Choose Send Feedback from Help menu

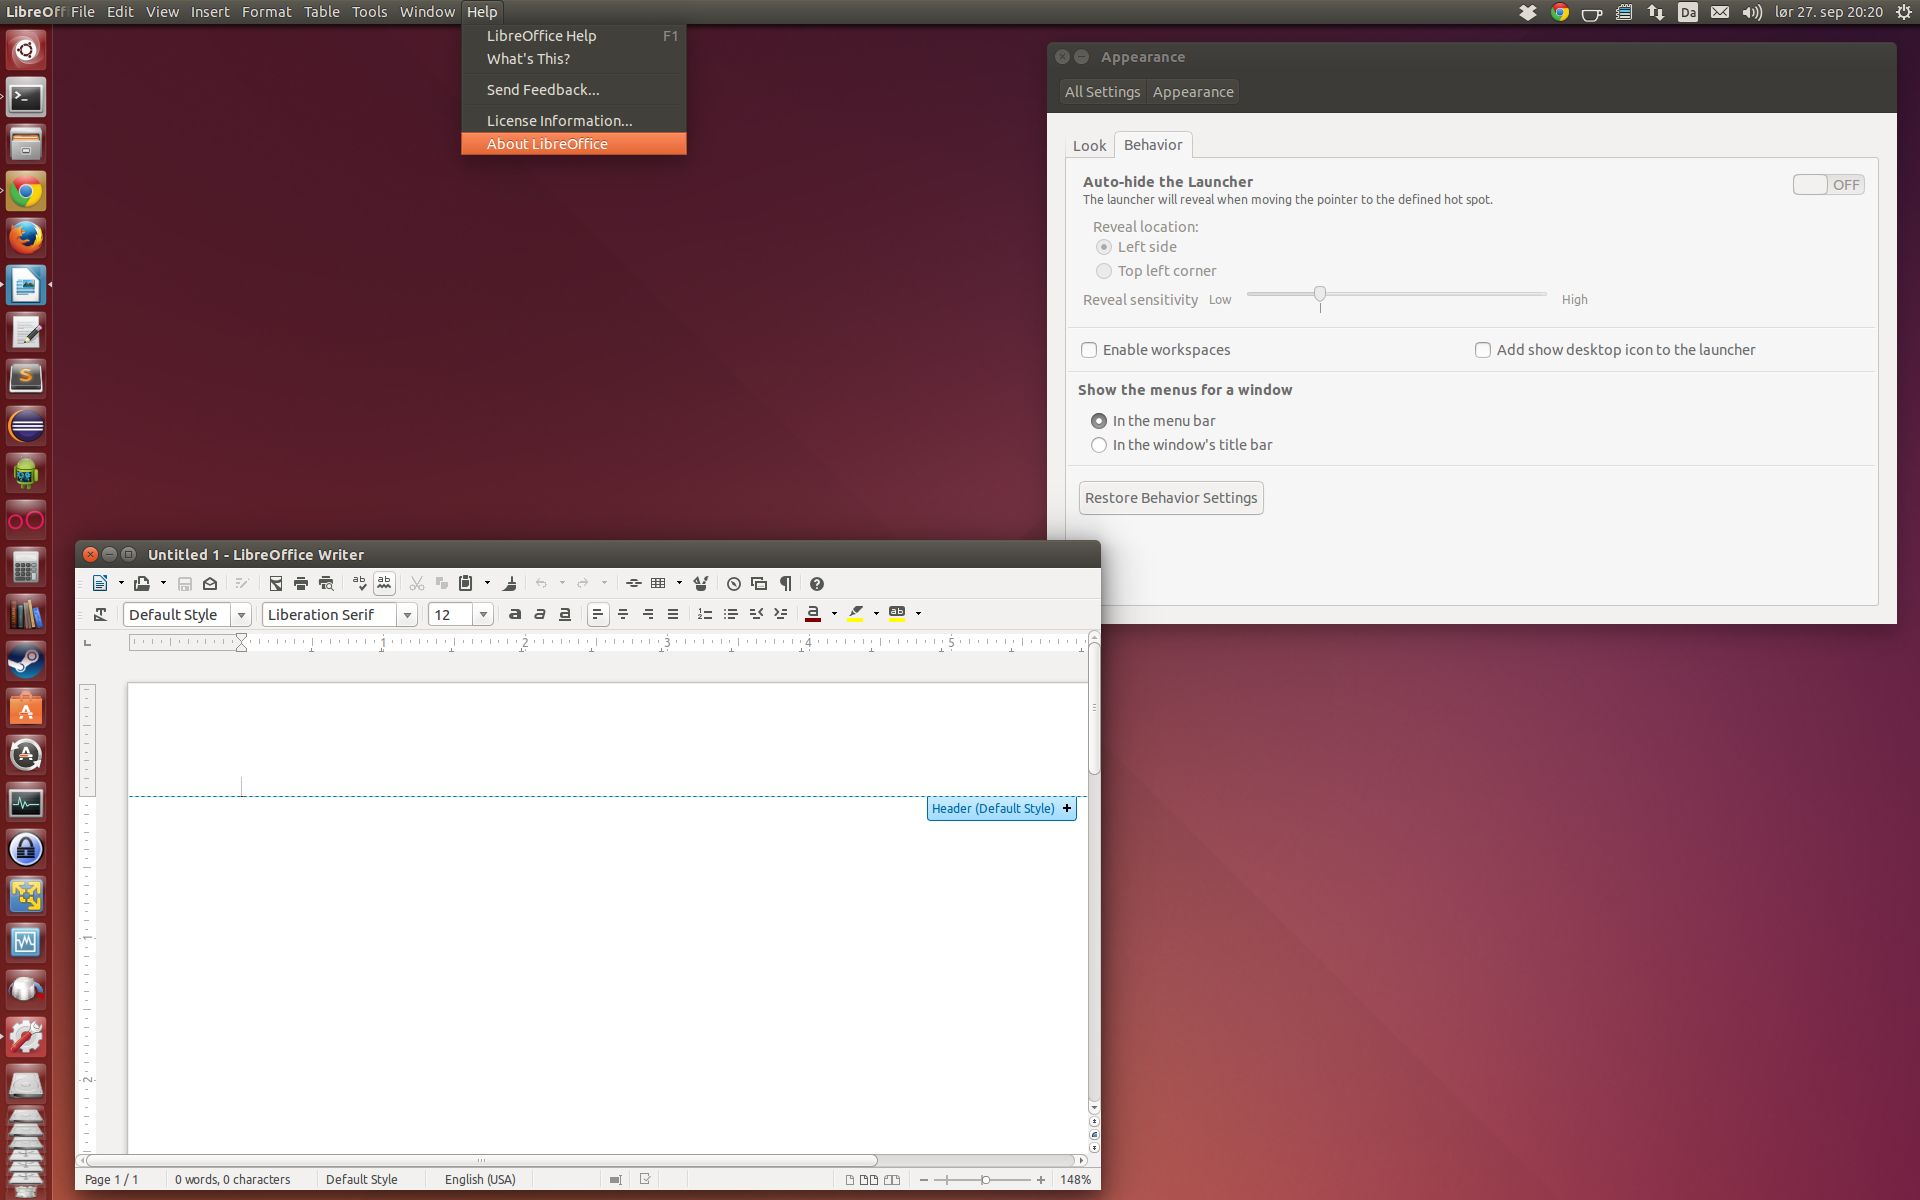click(574, 90)
